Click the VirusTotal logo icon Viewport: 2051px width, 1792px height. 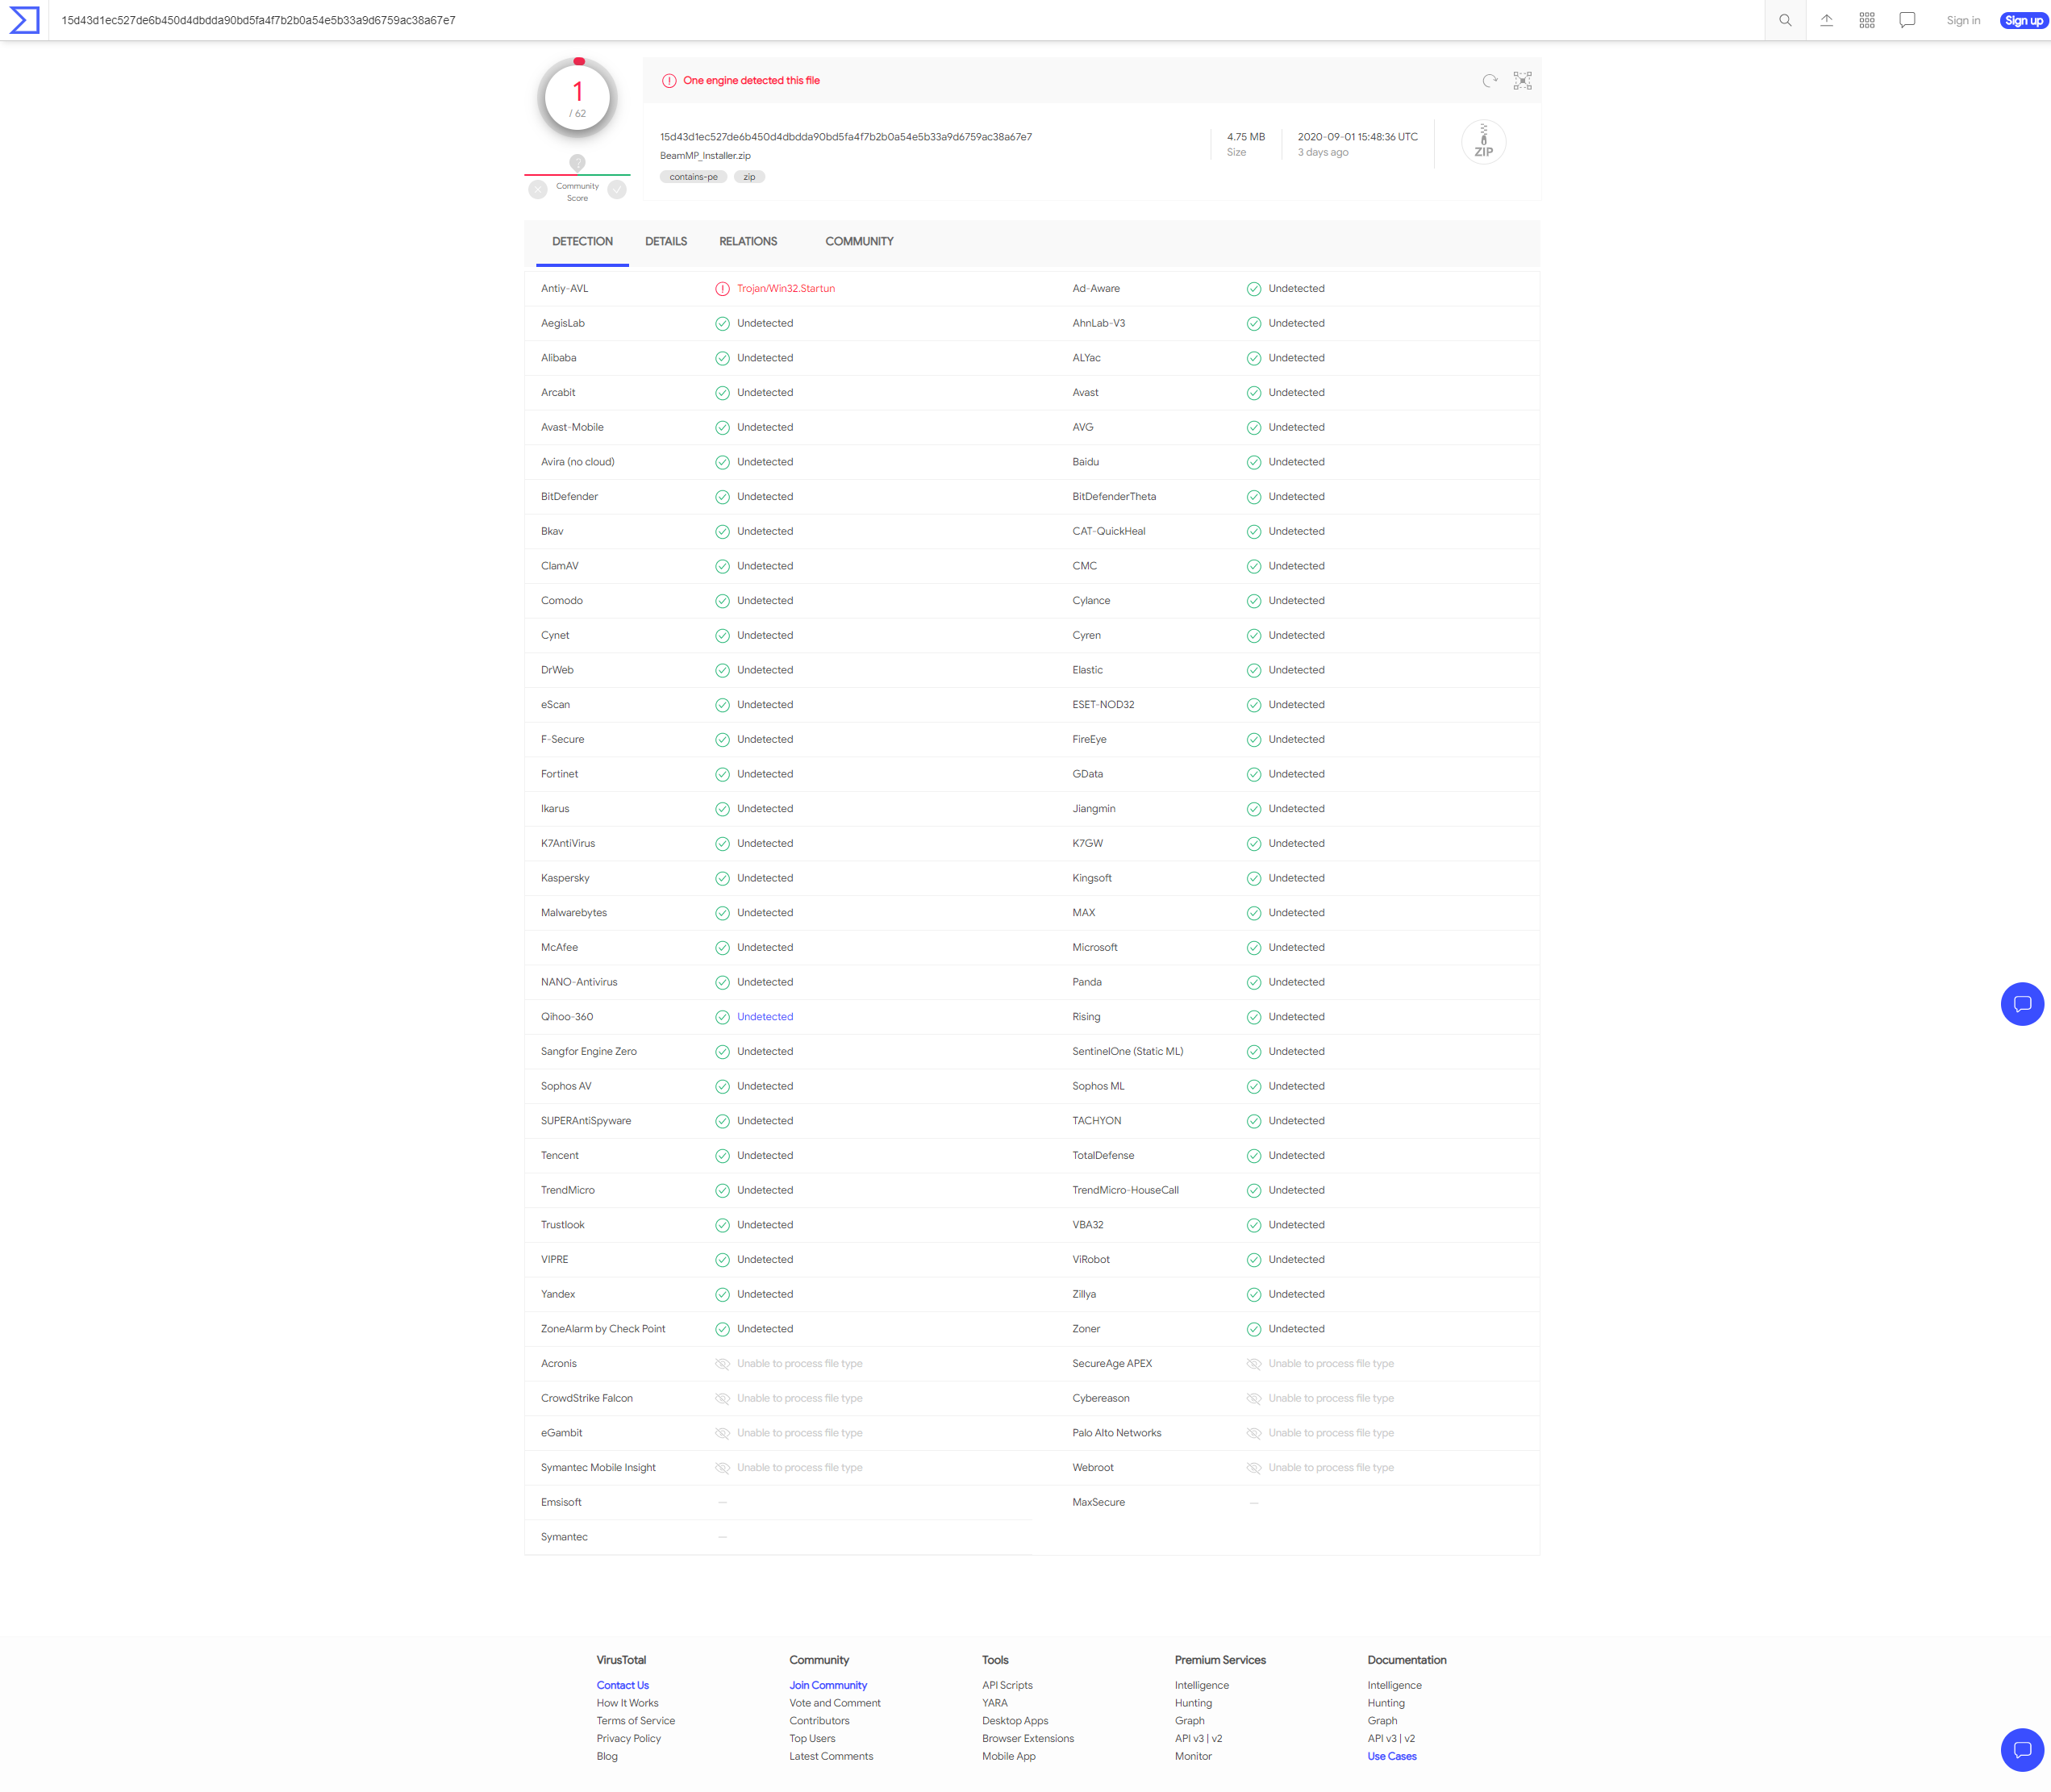[x=24, y=20]
